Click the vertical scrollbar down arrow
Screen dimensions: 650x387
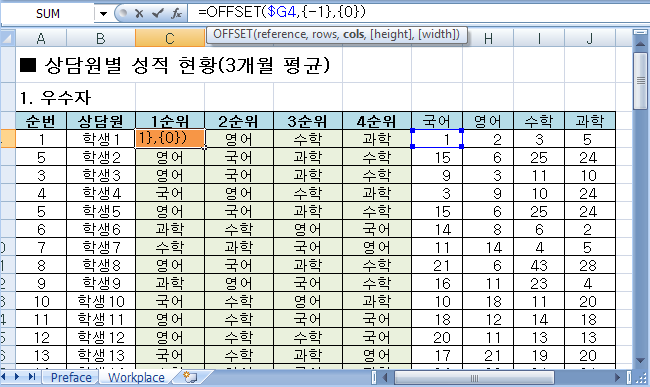point(640,360)
